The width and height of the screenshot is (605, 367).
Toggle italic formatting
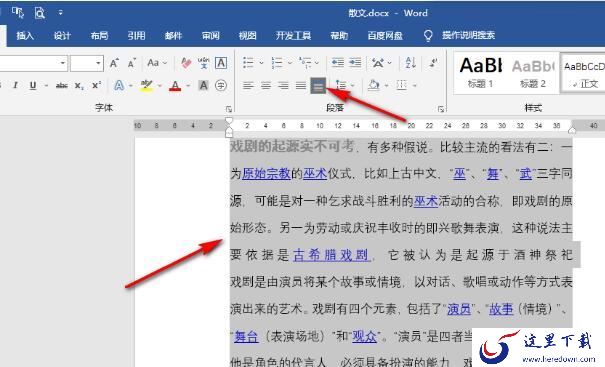(15, 85)
